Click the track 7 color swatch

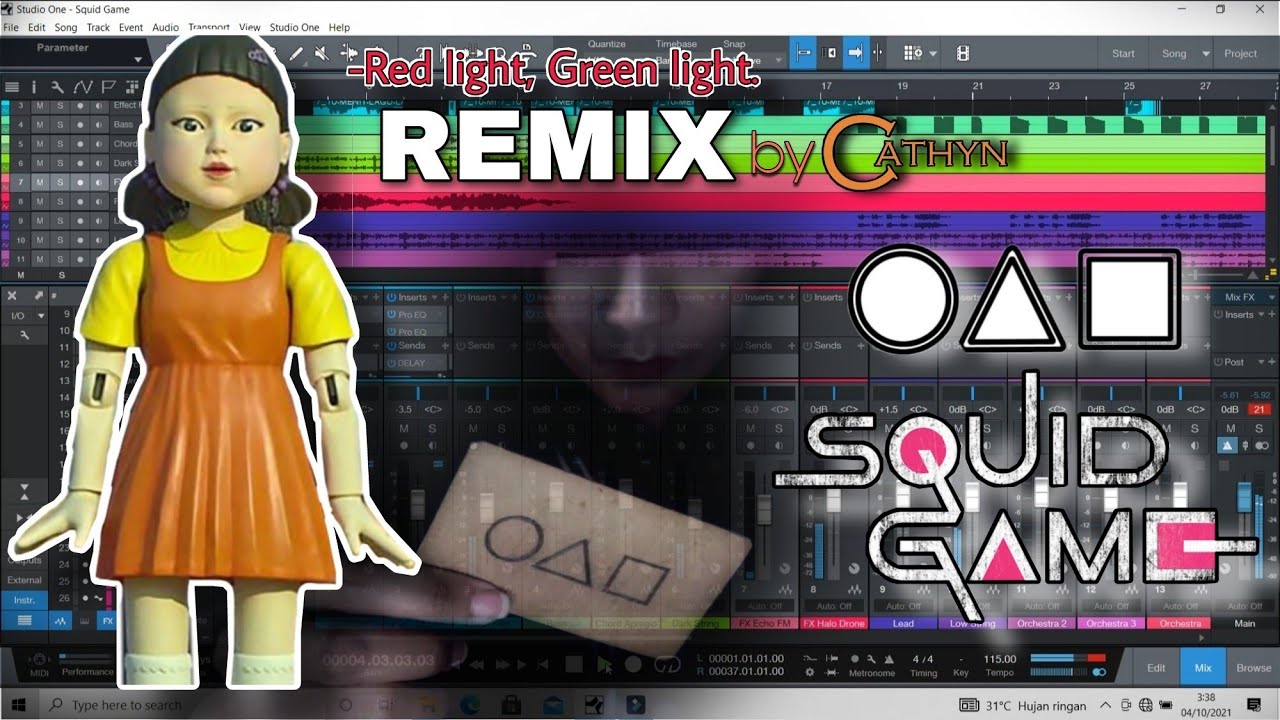click(5, 182)
